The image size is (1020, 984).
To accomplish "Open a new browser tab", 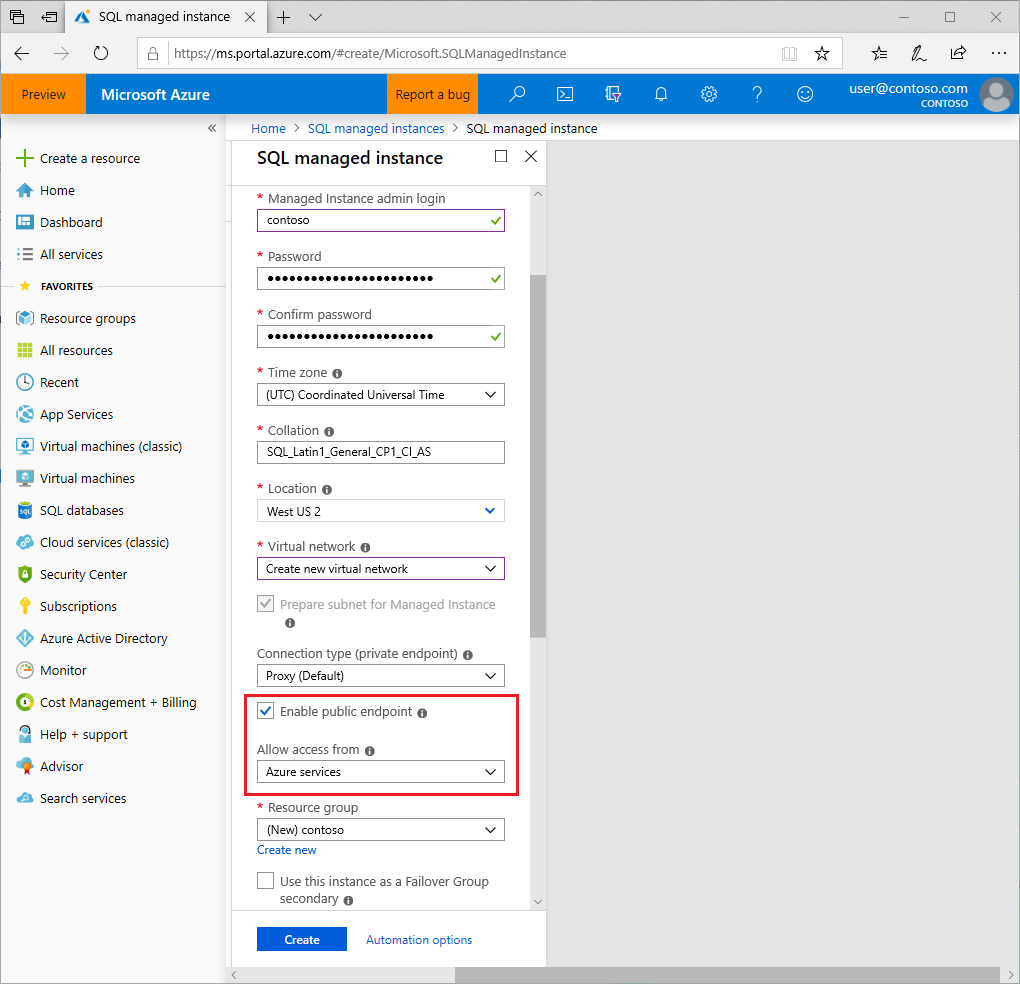I will coord(284,17).
